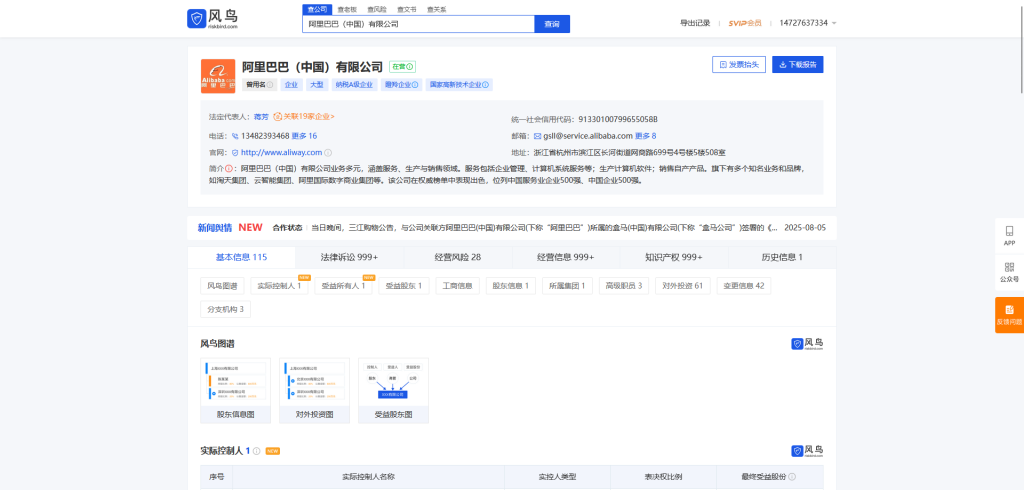The image size is (1024, 490).
Task: Jump to the 风鸟图谱 section chip
Action: pyautogui.click(x=222, y=286)
